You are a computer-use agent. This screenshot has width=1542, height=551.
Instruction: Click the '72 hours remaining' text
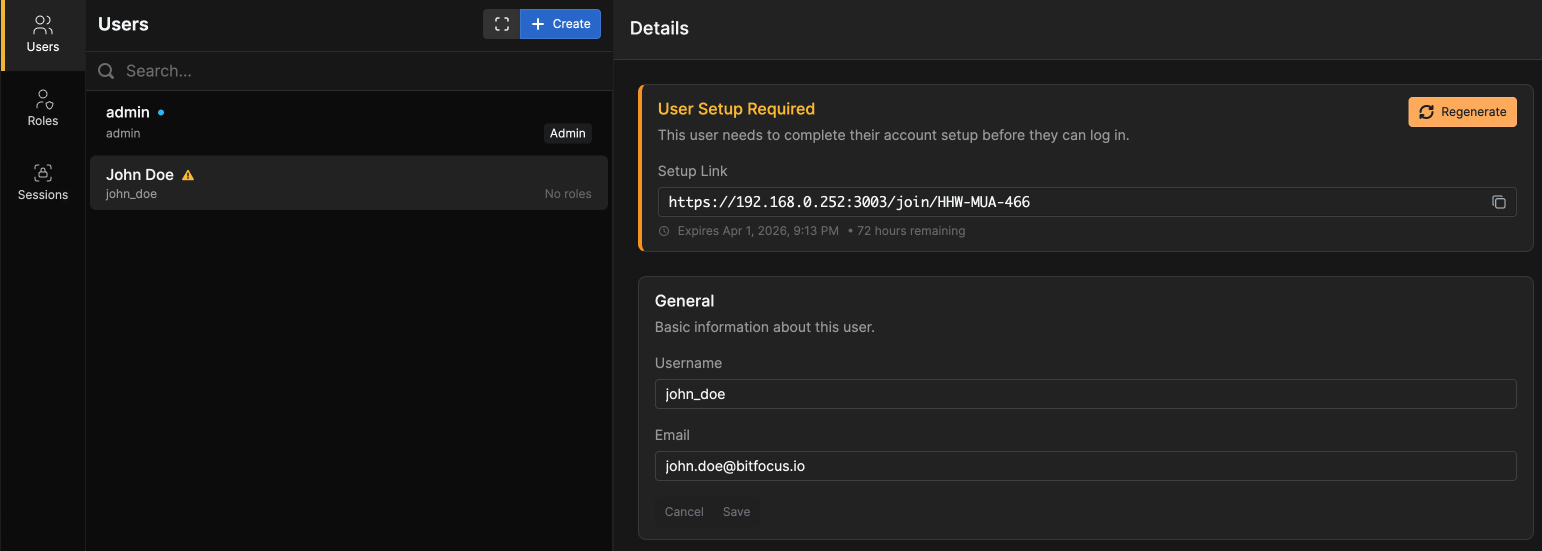pos(911,231)
